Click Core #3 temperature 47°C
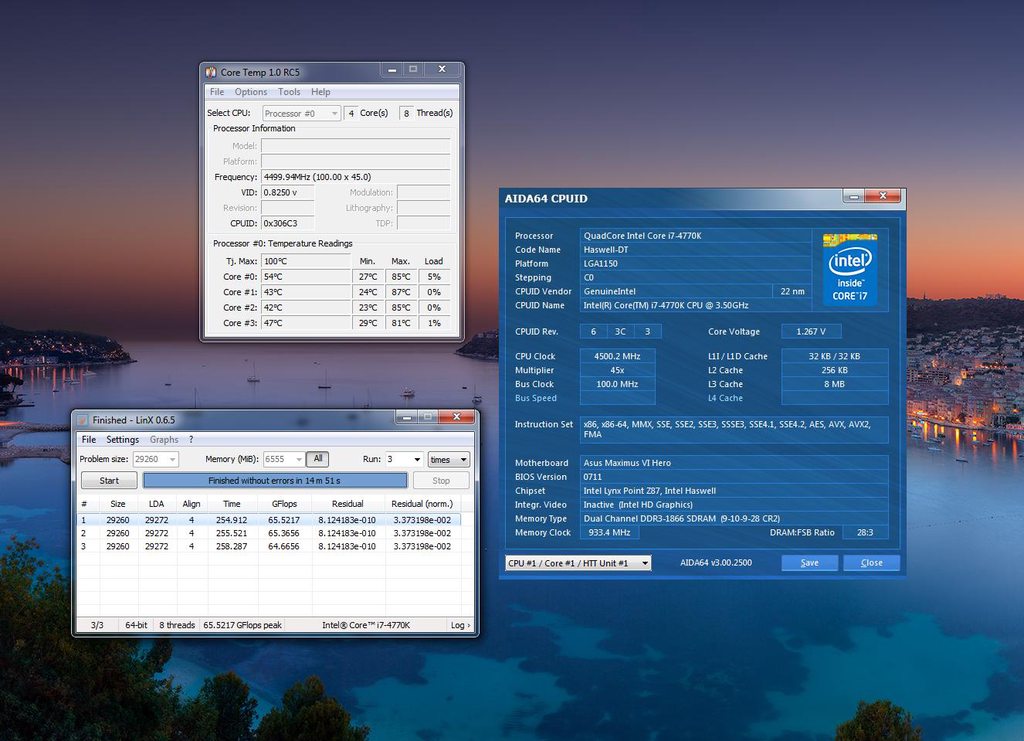The image size is (1024, 741). click(x=306, y=323)
